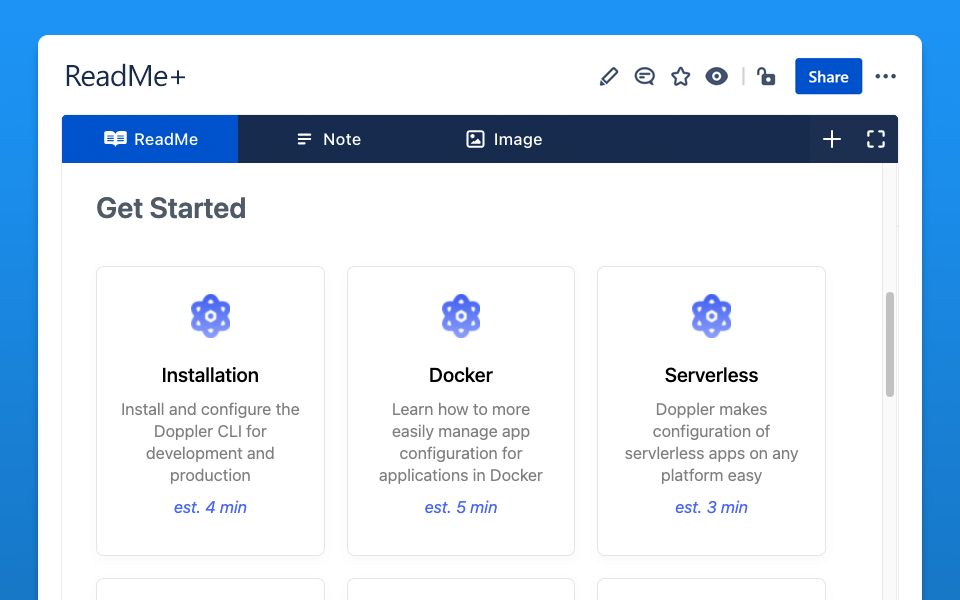
Task: Switch to the Image tab
Action: tap(504, 139)
